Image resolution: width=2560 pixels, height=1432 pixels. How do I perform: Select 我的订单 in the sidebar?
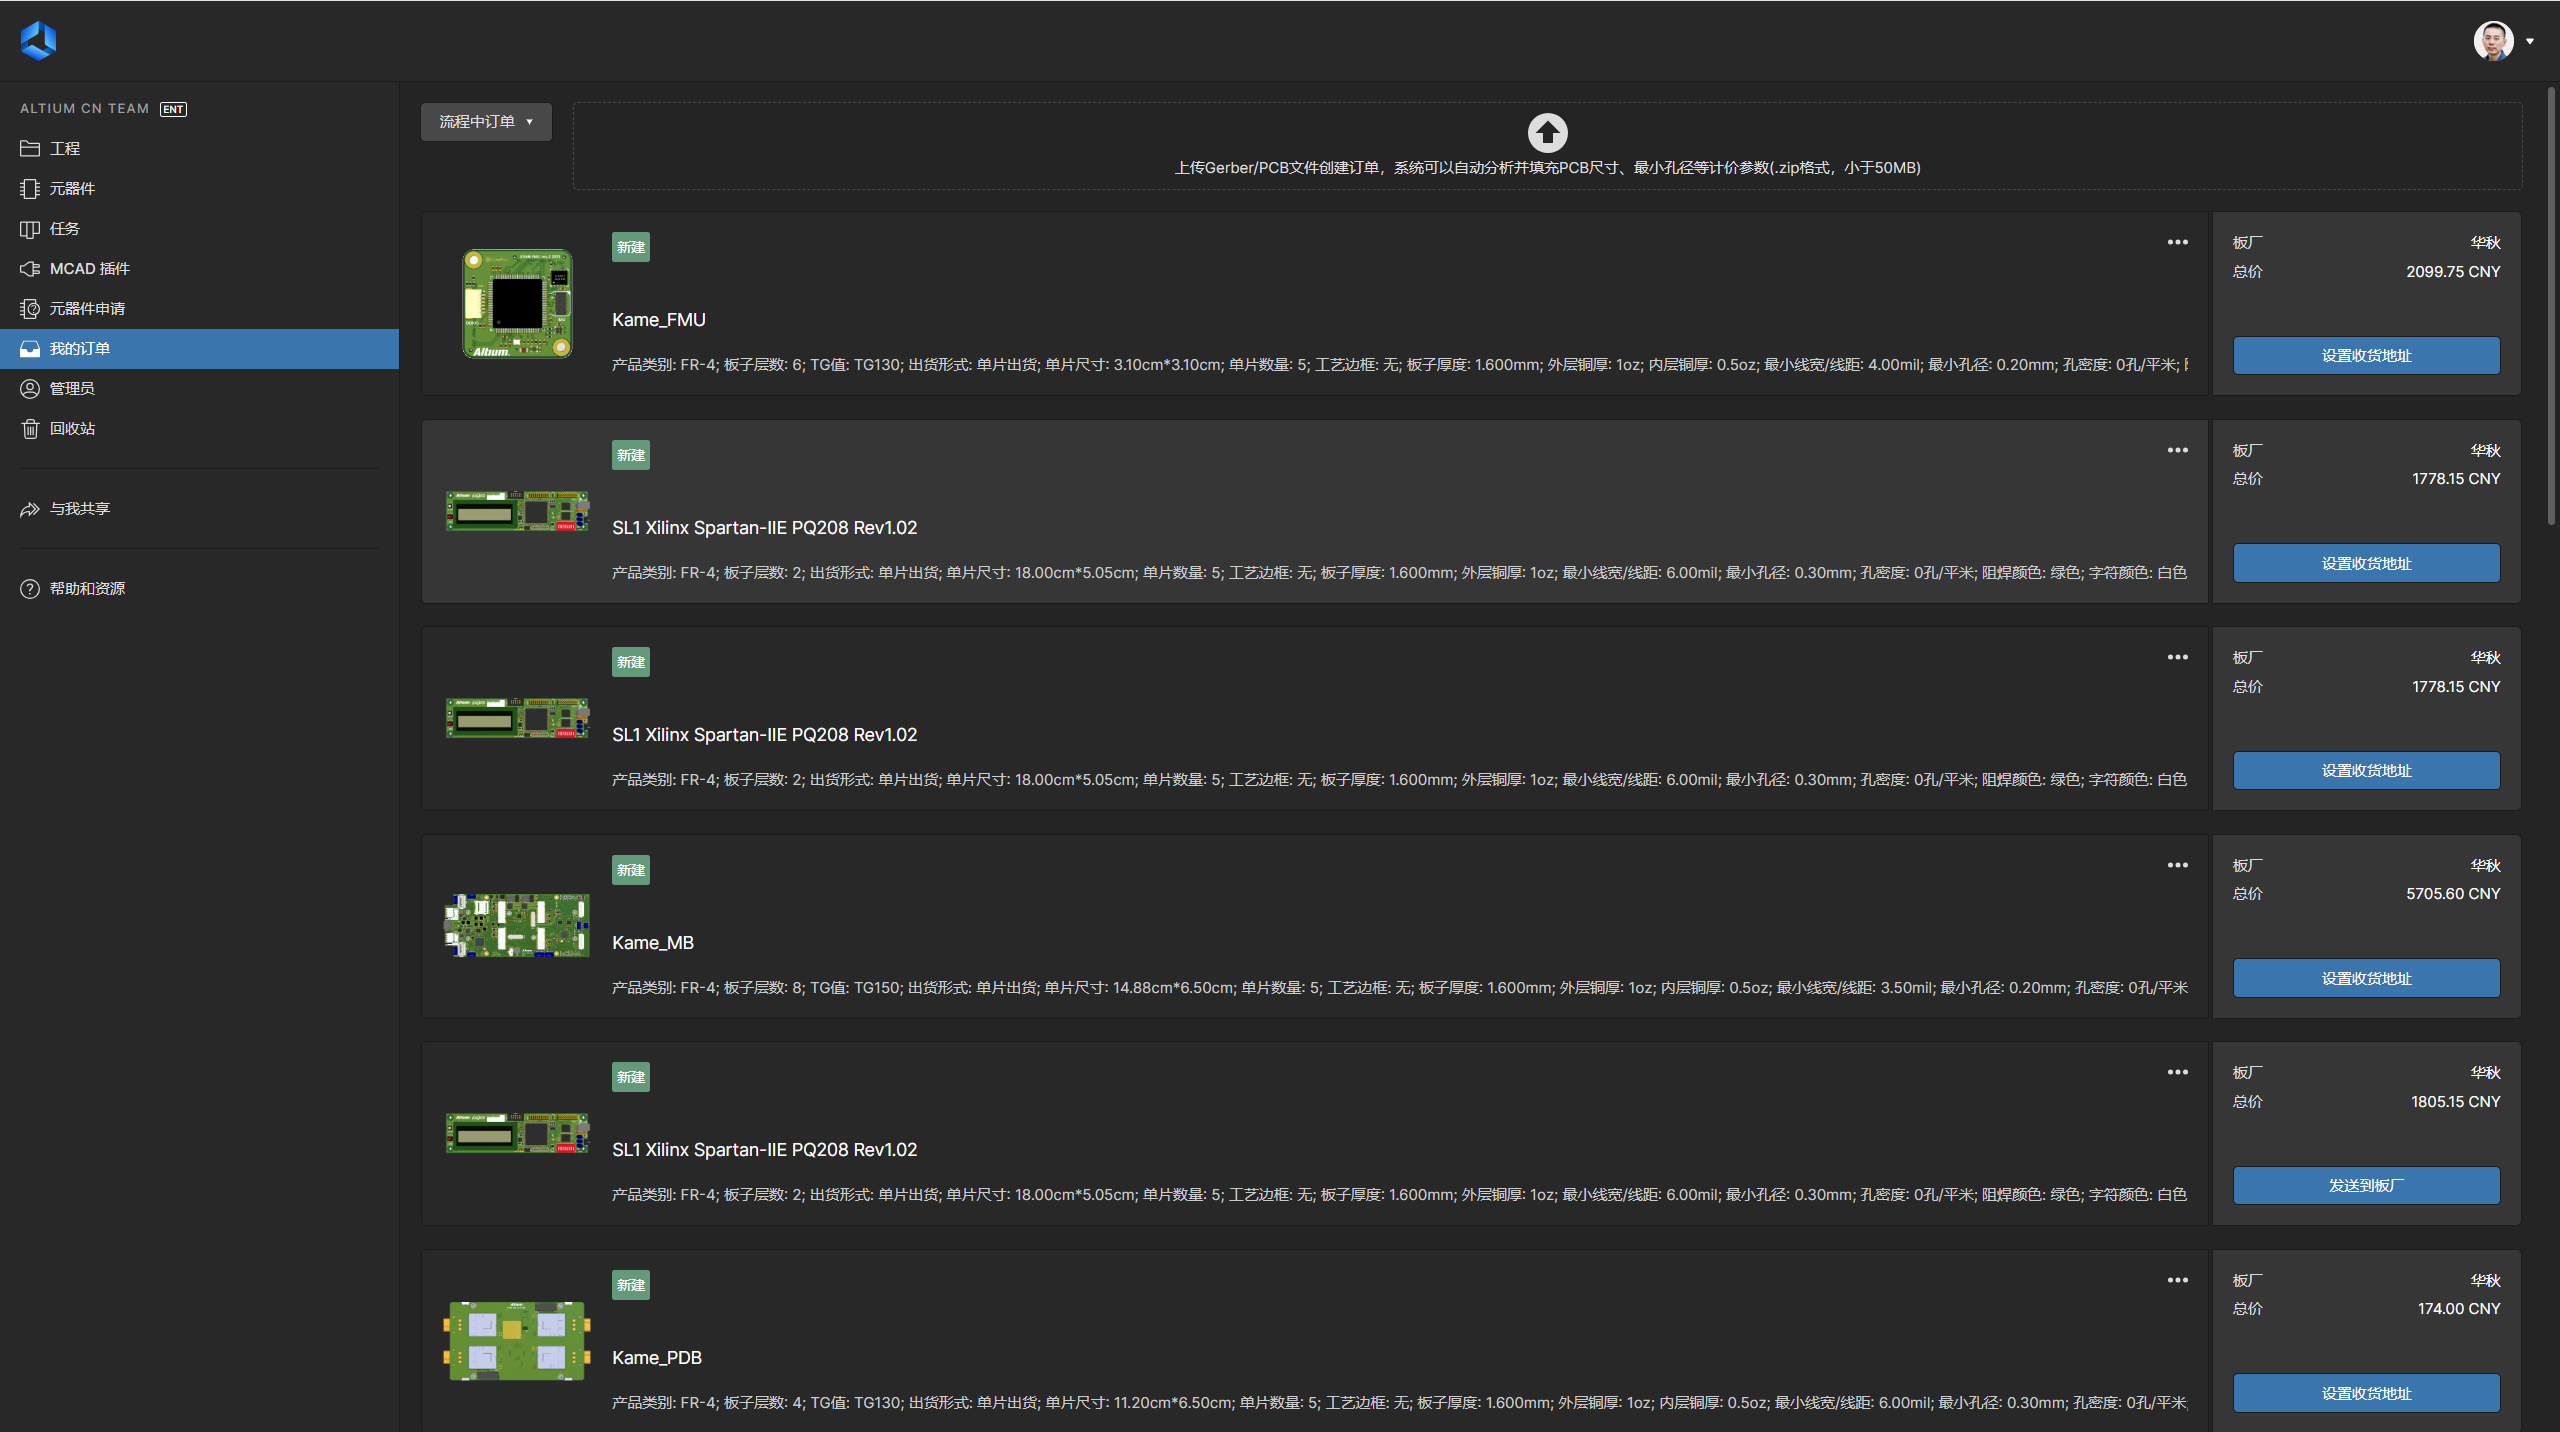pyautogui.click(x=79, y=348)
